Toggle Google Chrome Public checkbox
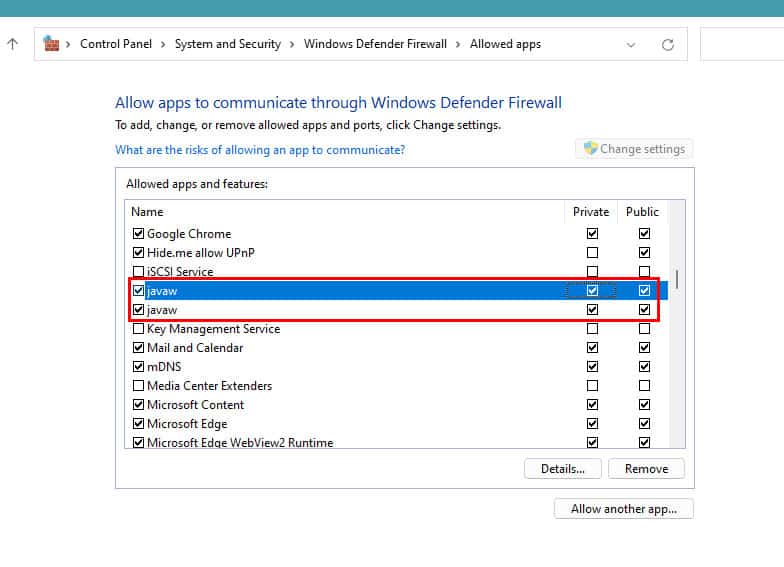The image size is (784, 567). coord(644,234)
